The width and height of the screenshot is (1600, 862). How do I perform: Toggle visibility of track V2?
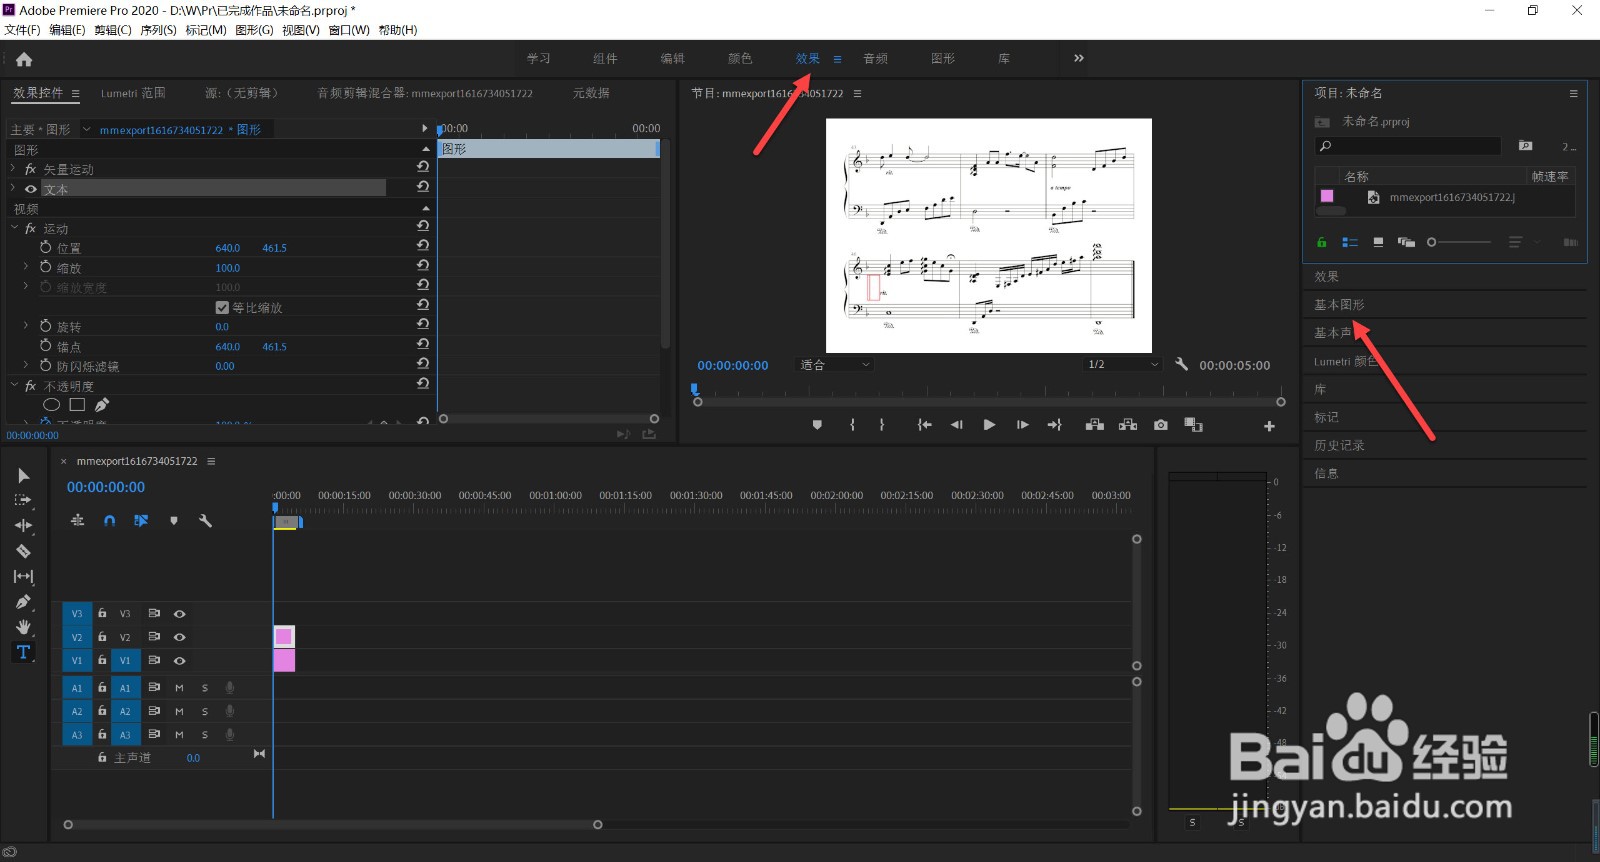click(180, 637)
